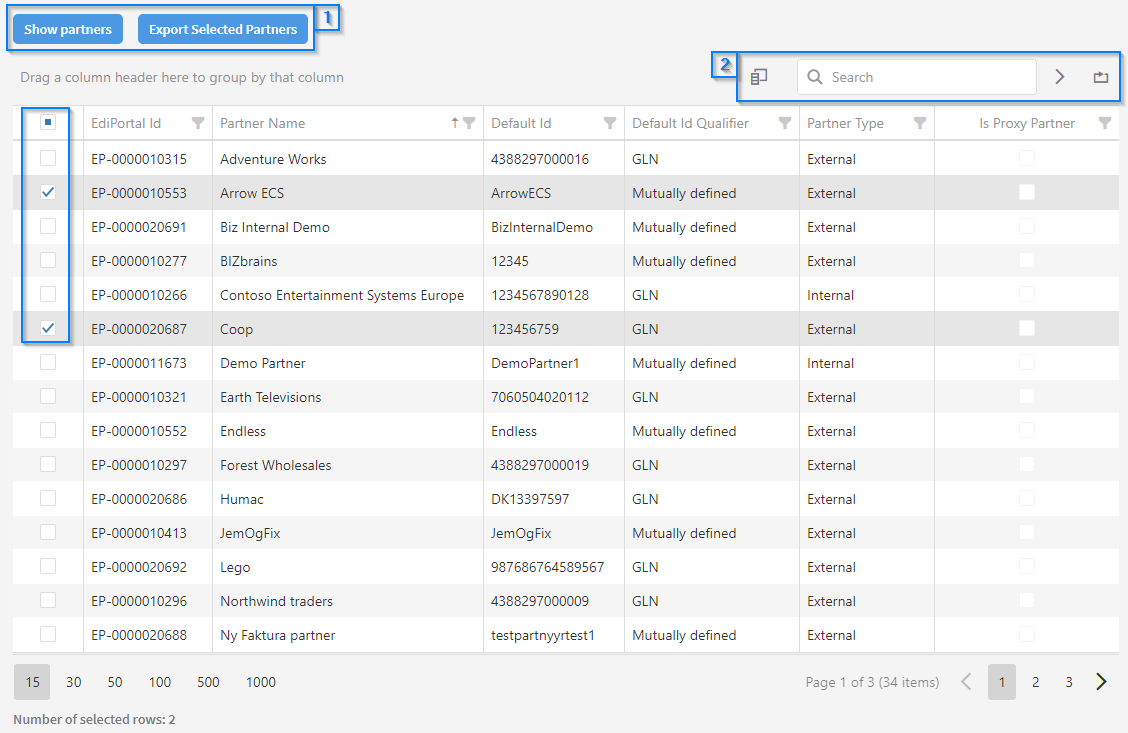Screen dimensions: 1128x733
Task: Open the Partner Name column filter
Action: [469, 123]
